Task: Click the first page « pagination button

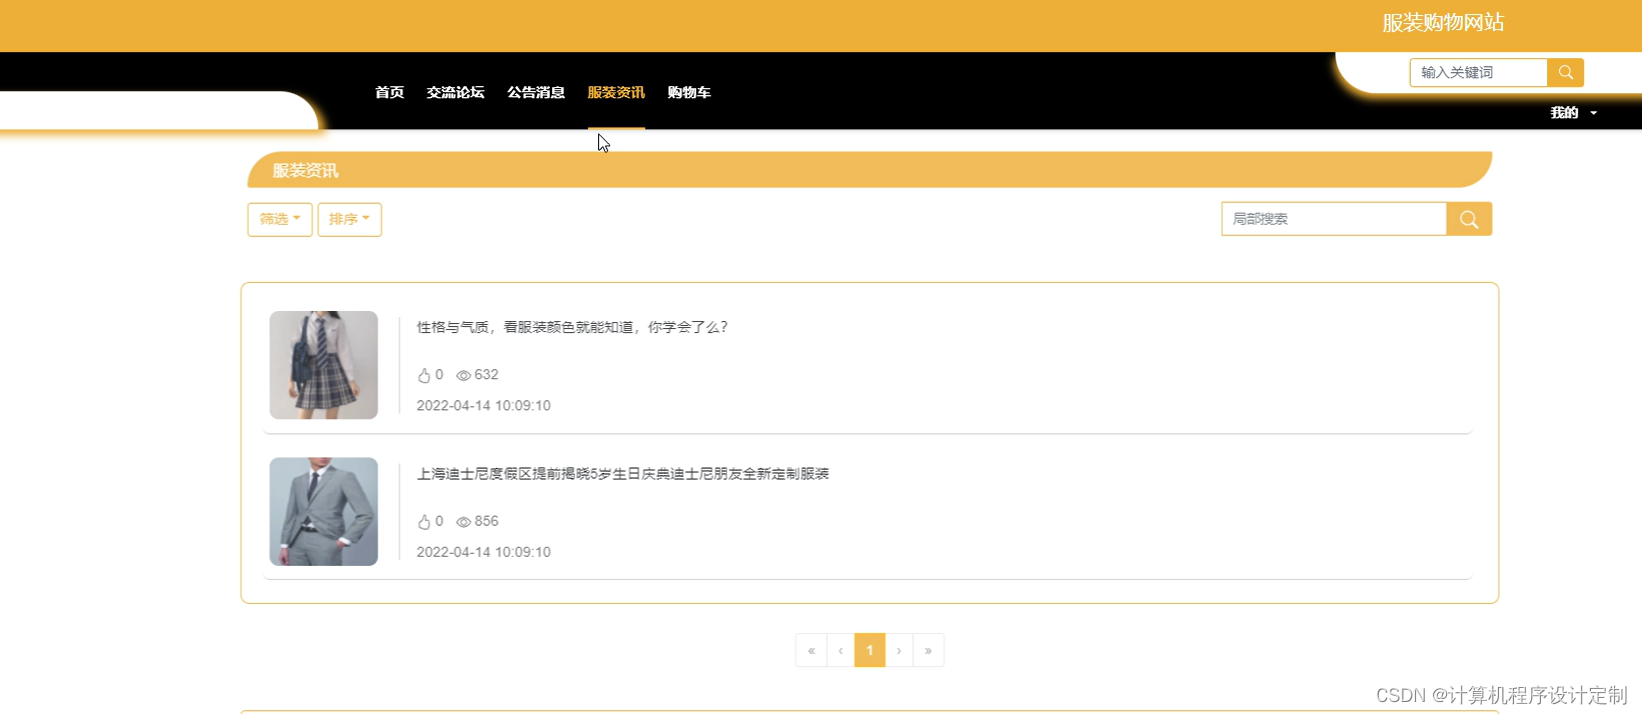Action: 811,650
